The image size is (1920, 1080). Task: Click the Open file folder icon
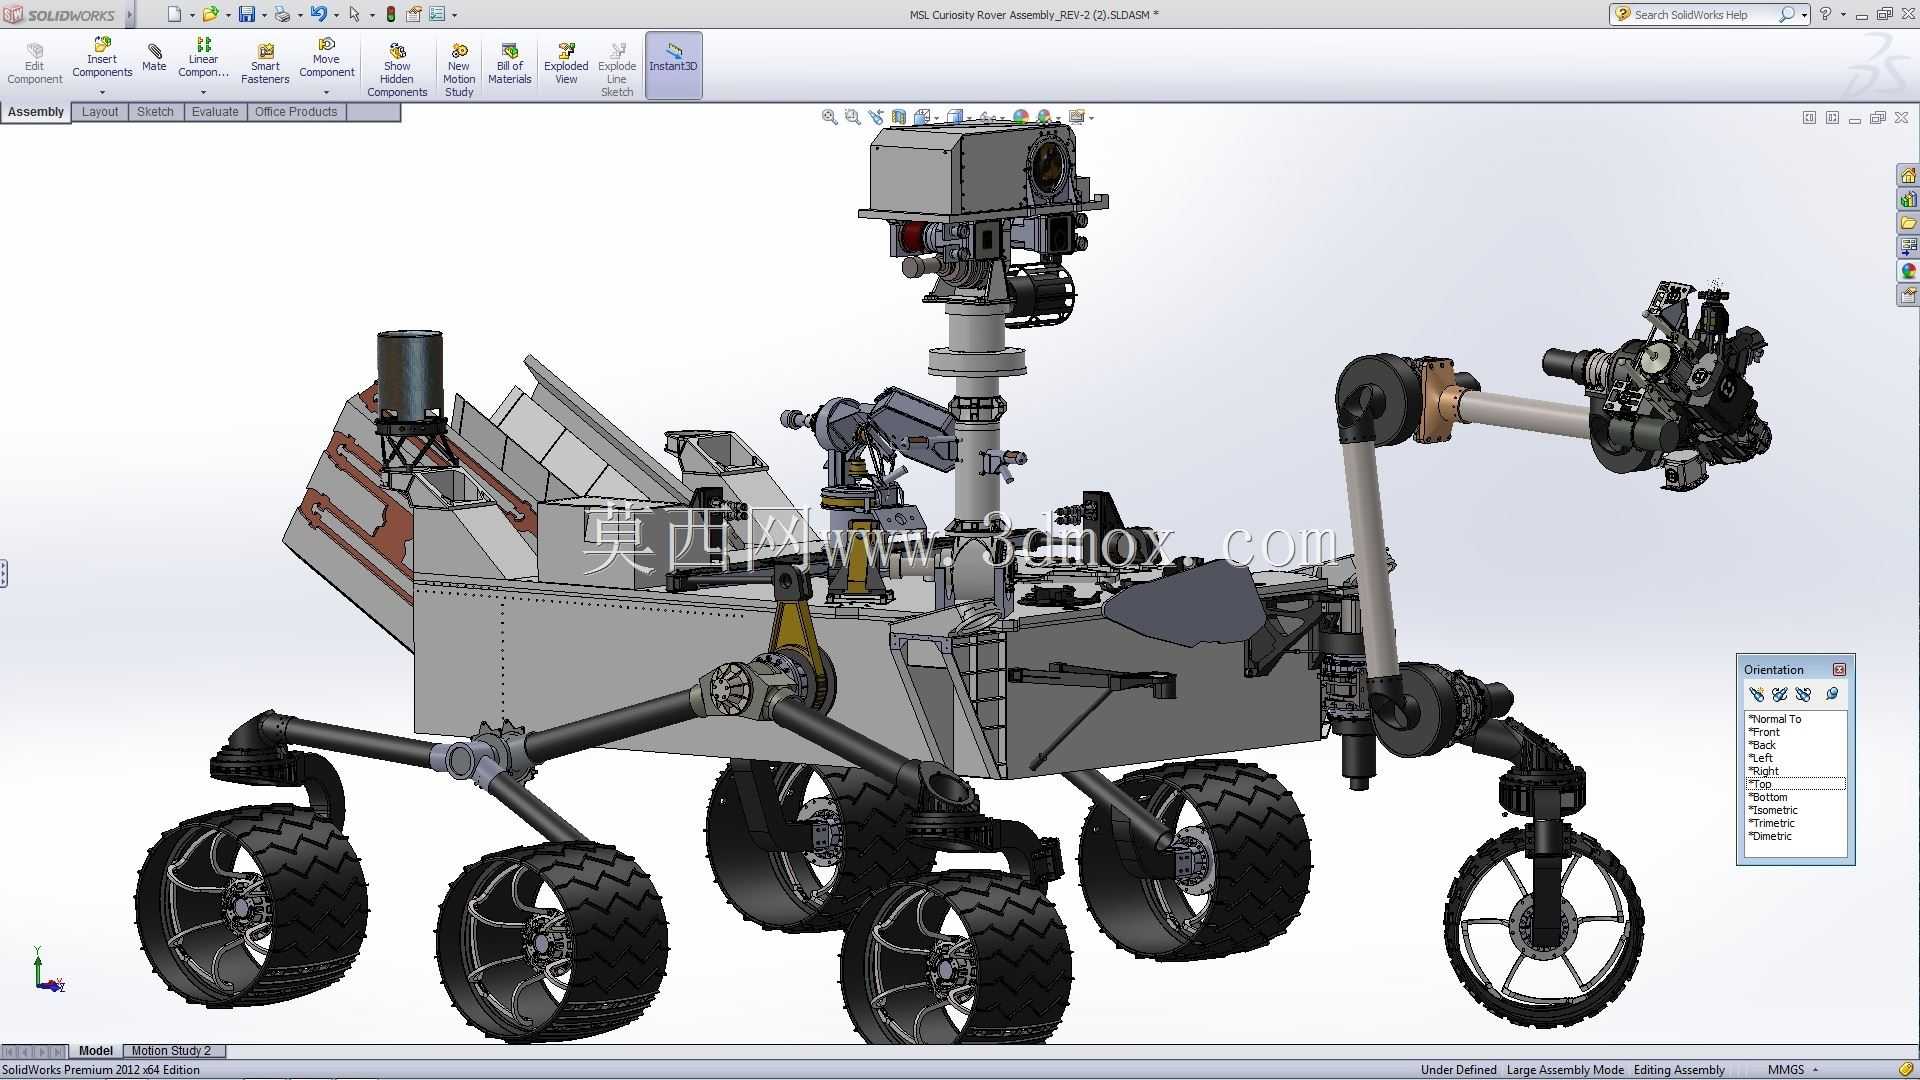(x=210, y=14)
